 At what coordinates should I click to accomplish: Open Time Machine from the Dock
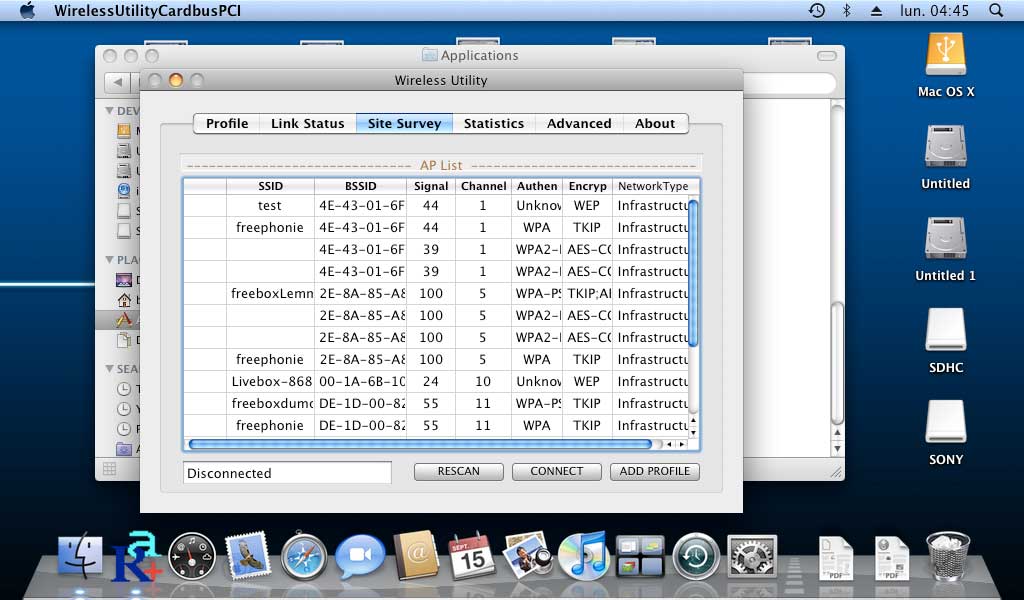(x=696, y=557)
